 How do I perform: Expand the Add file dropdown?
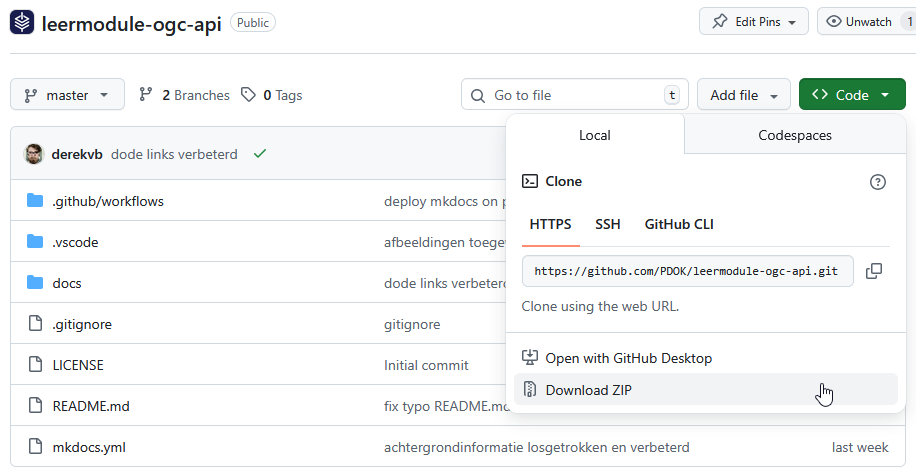coord(743,95)
